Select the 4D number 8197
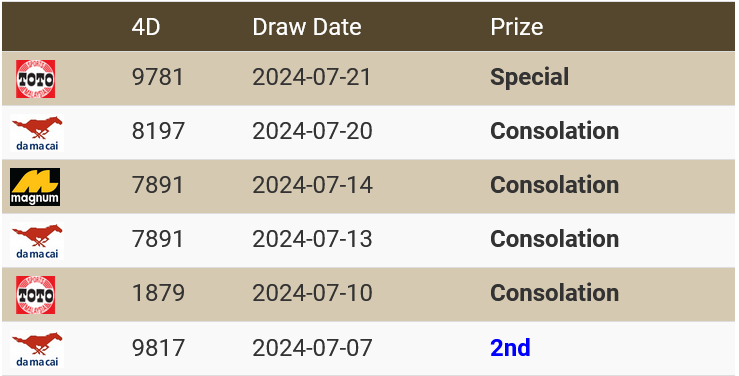Screen dimensions: 739x376 [x=158, y=131]
